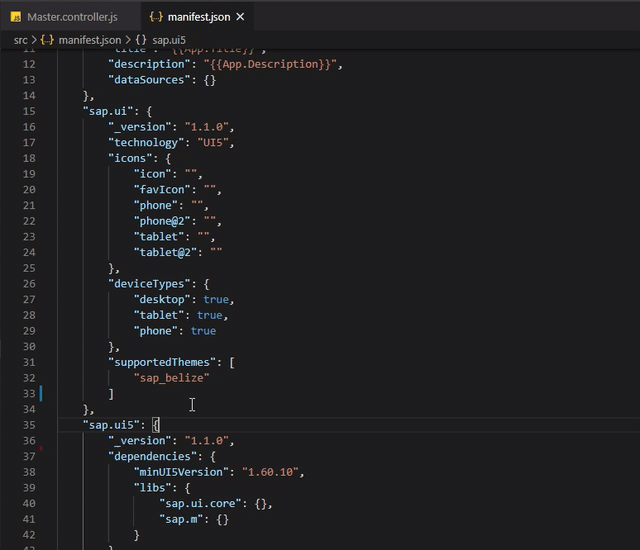Viewport: 640px width, 550px height.
Task: Open the sap.ui5 breadcrumb symbol
Action: point(169,40)
